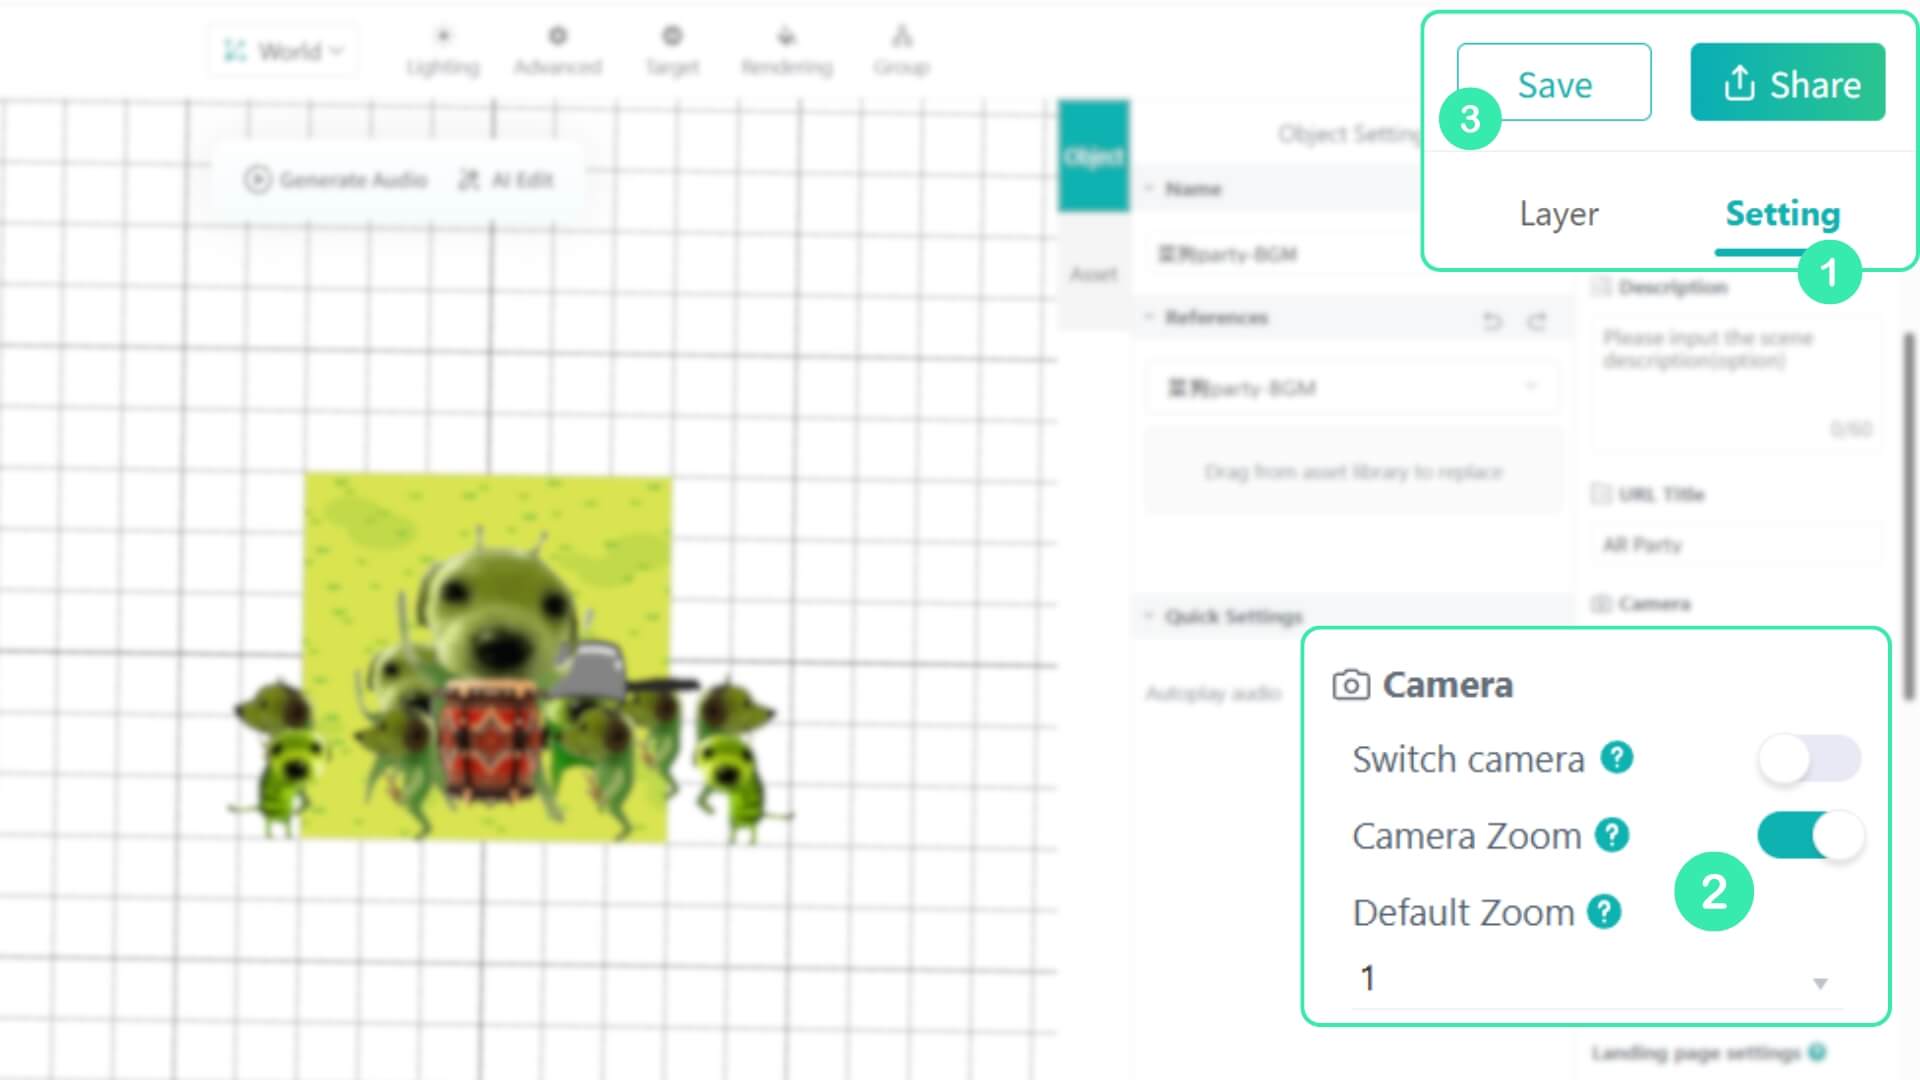Collapse the References section
The image size is (1920, 1080).
point(1149,317)
